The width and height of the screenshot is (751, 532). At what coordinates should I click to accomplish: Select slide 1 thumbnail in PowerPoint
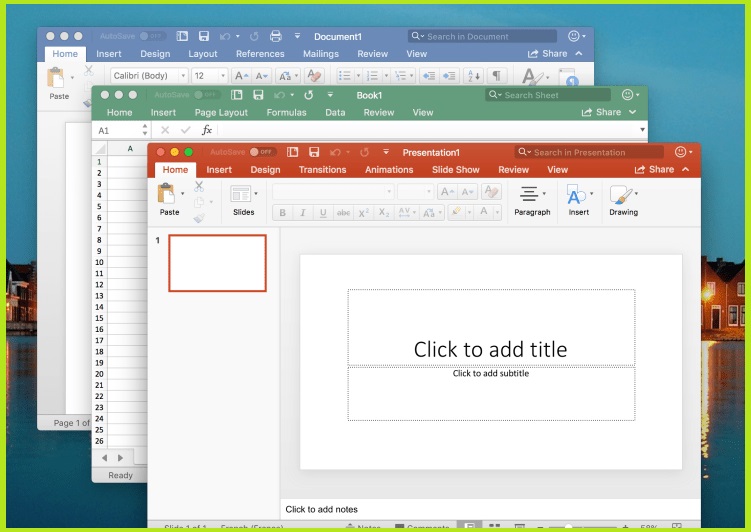217,263
